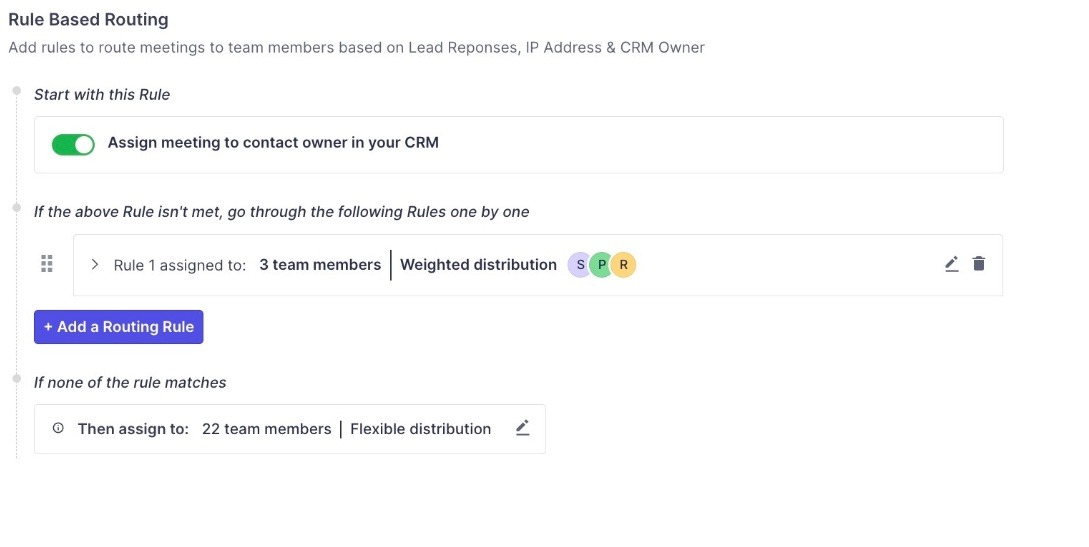1089x547 pixels.
Task: Click the "Rule Based Routing" heading
Action: coord(88,19)
